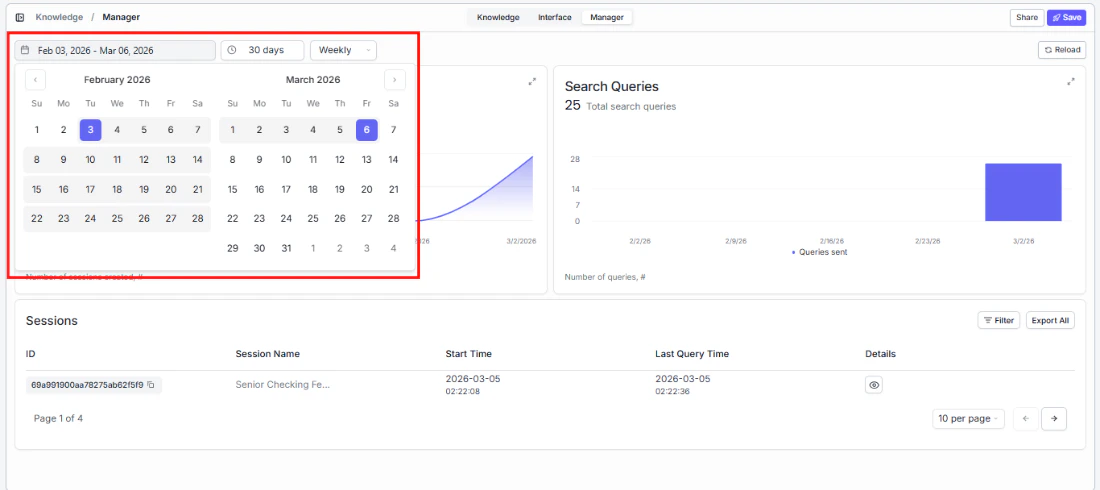Click the March 2026 month heading

point(313,80)
